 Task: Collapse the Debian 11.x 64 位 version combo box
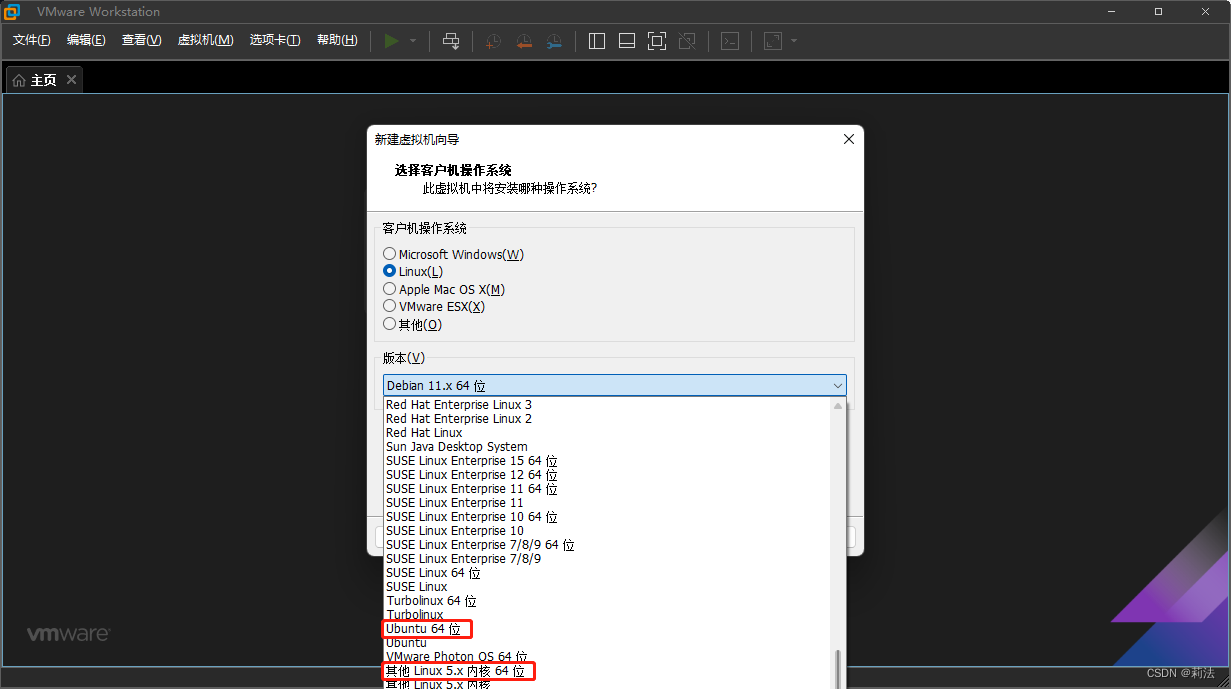point(615,385)
